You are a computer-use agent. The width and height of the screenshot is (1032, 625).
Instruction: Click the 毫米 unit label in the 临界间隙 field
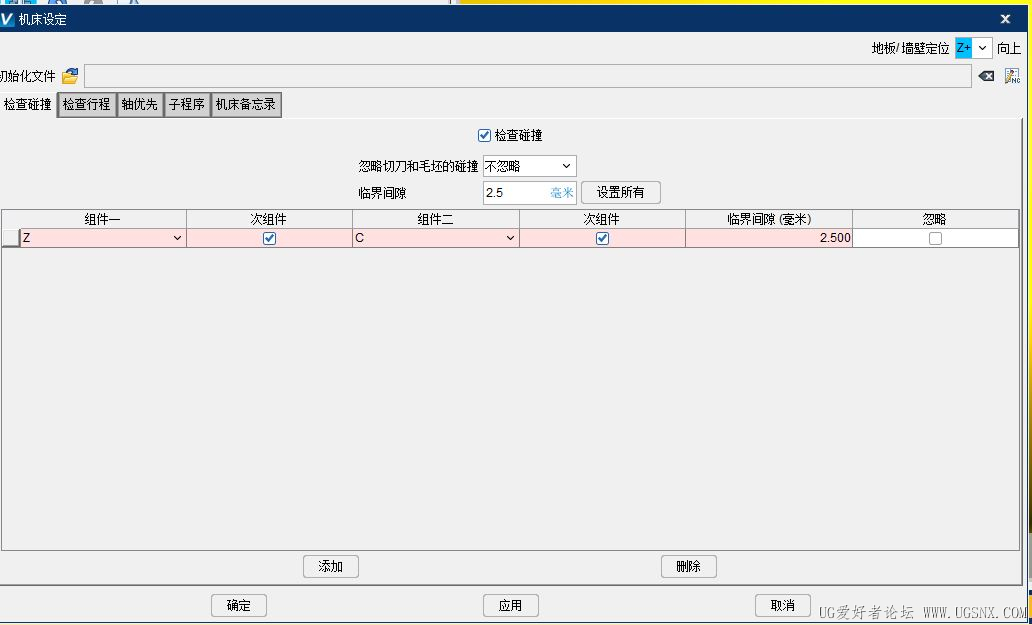tap(562, 193)
